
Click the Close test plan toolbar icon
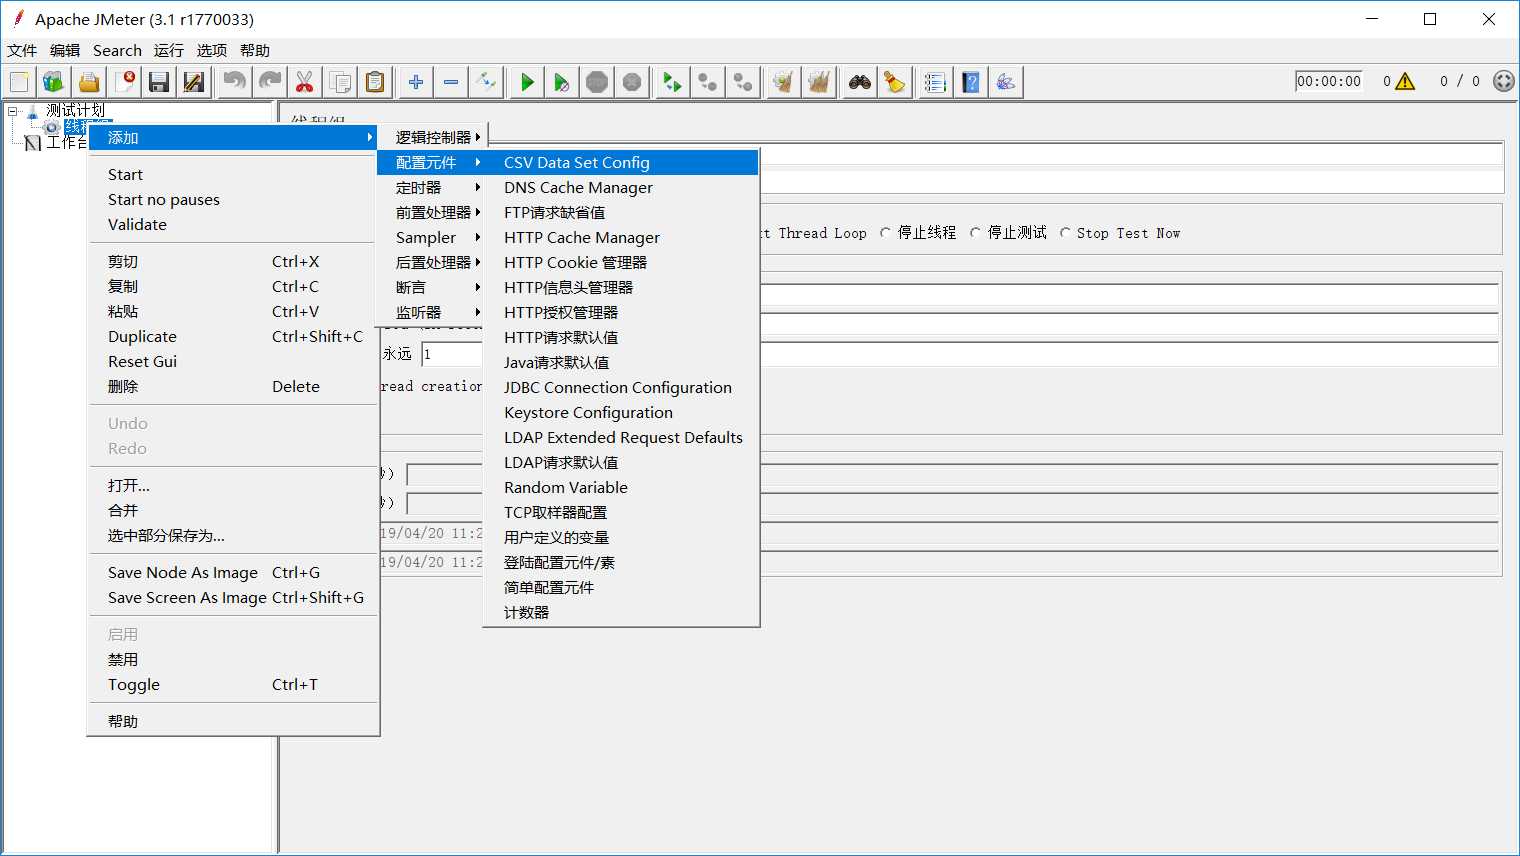coord(124,82)
